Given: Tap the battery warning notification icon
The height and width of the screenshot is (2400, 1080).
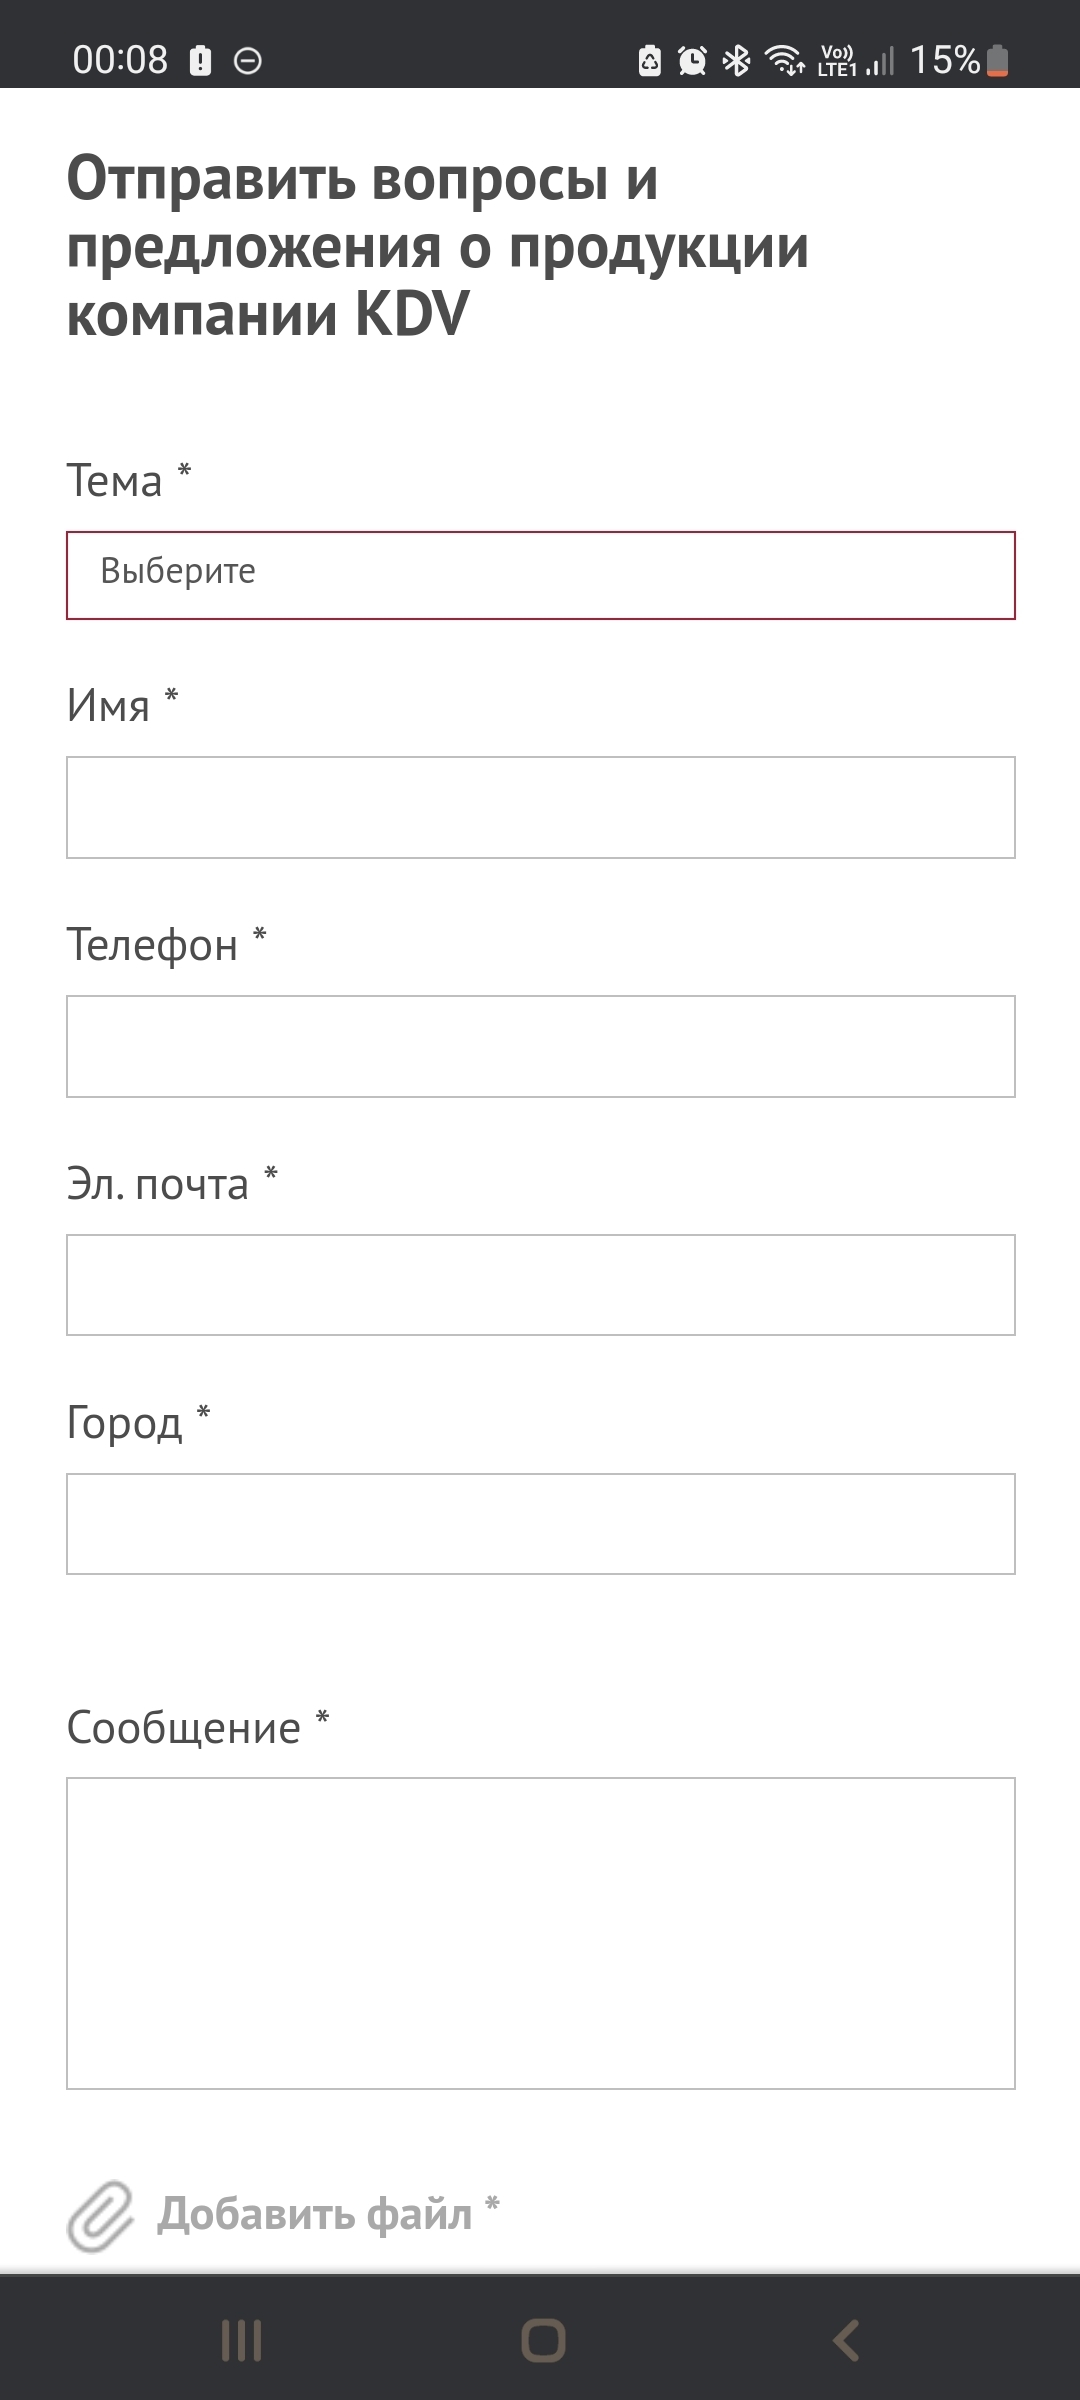Looking at the screenshot, I should [201, 61].
